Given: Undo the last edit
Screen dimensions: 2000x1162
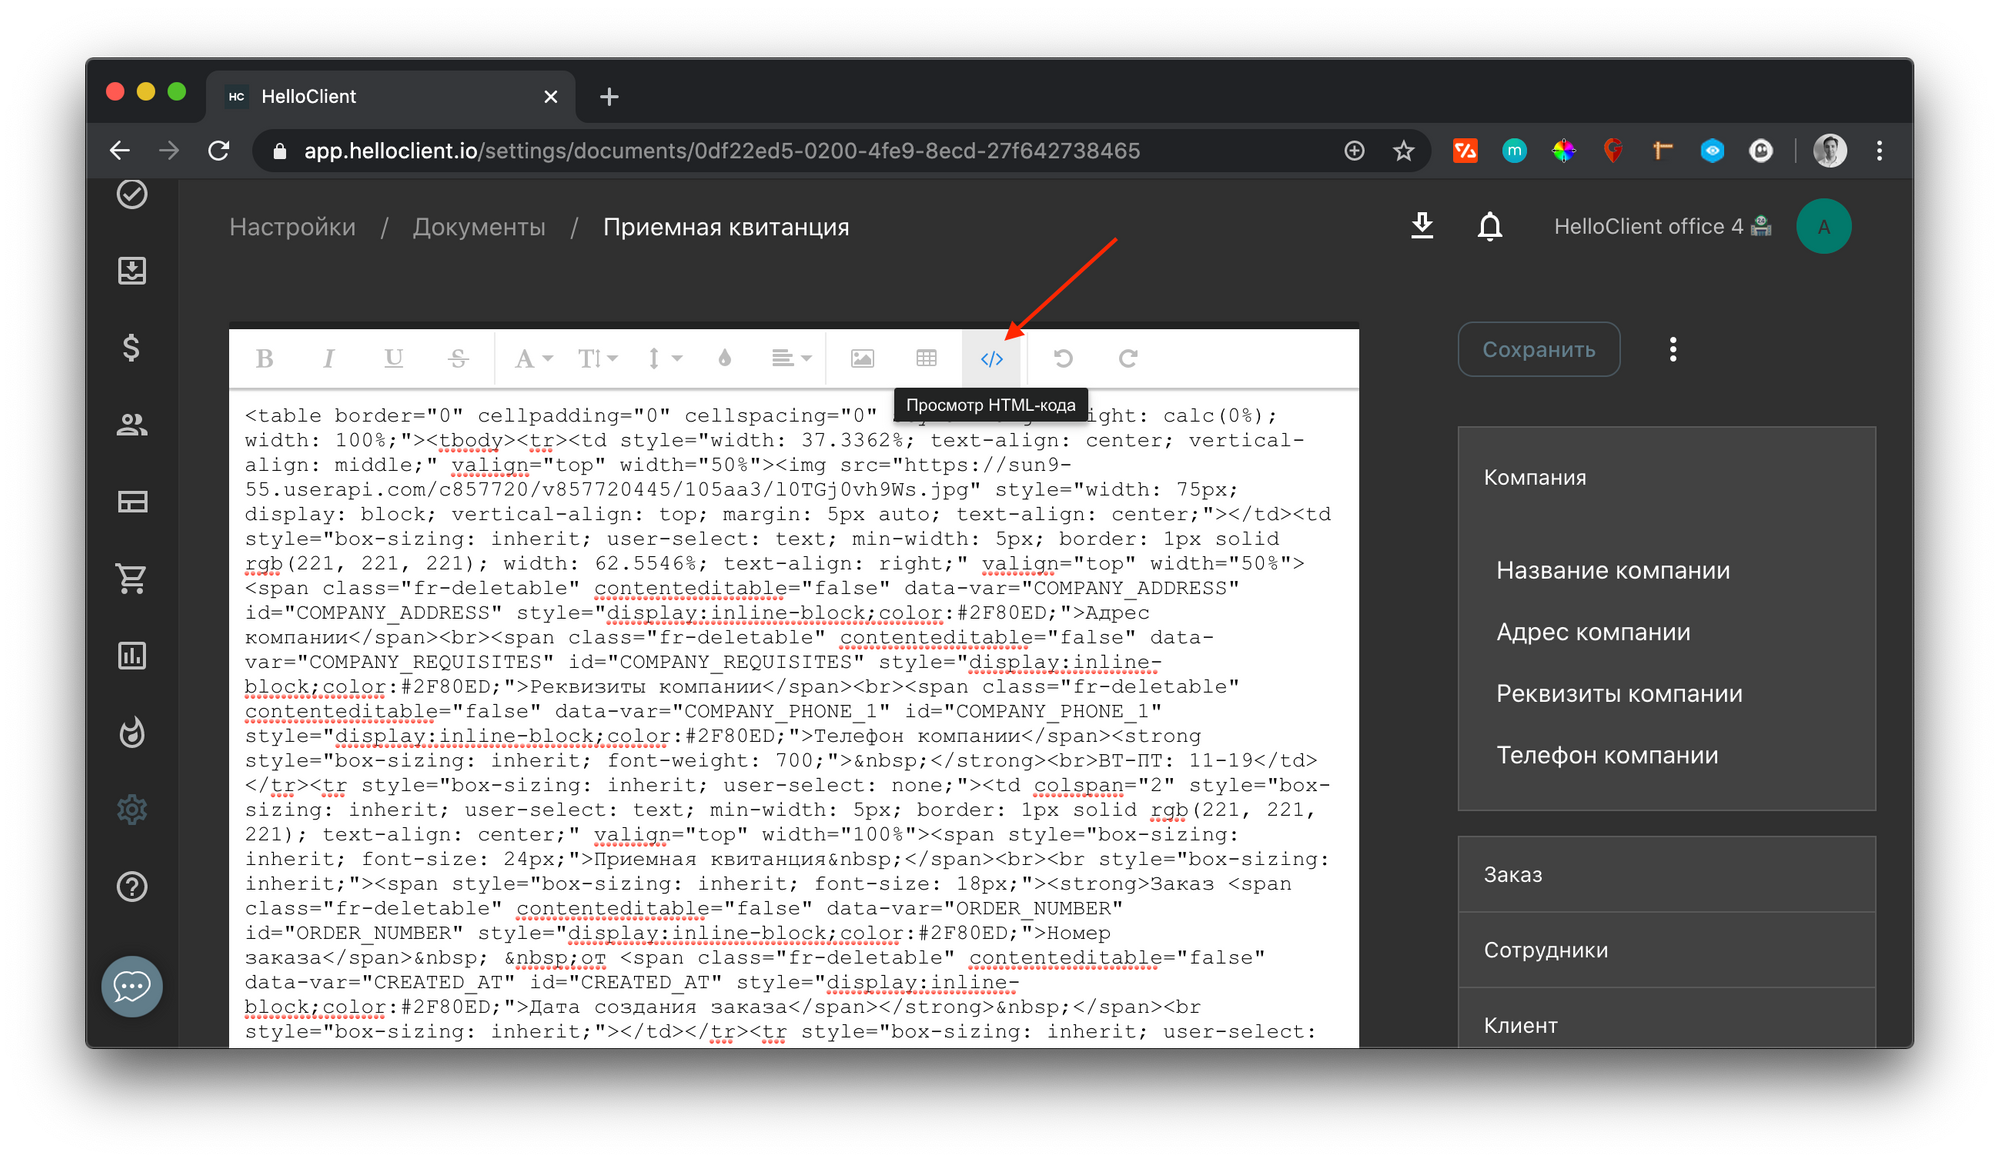Looking at the screenshot, I should tap(1063, 358).
